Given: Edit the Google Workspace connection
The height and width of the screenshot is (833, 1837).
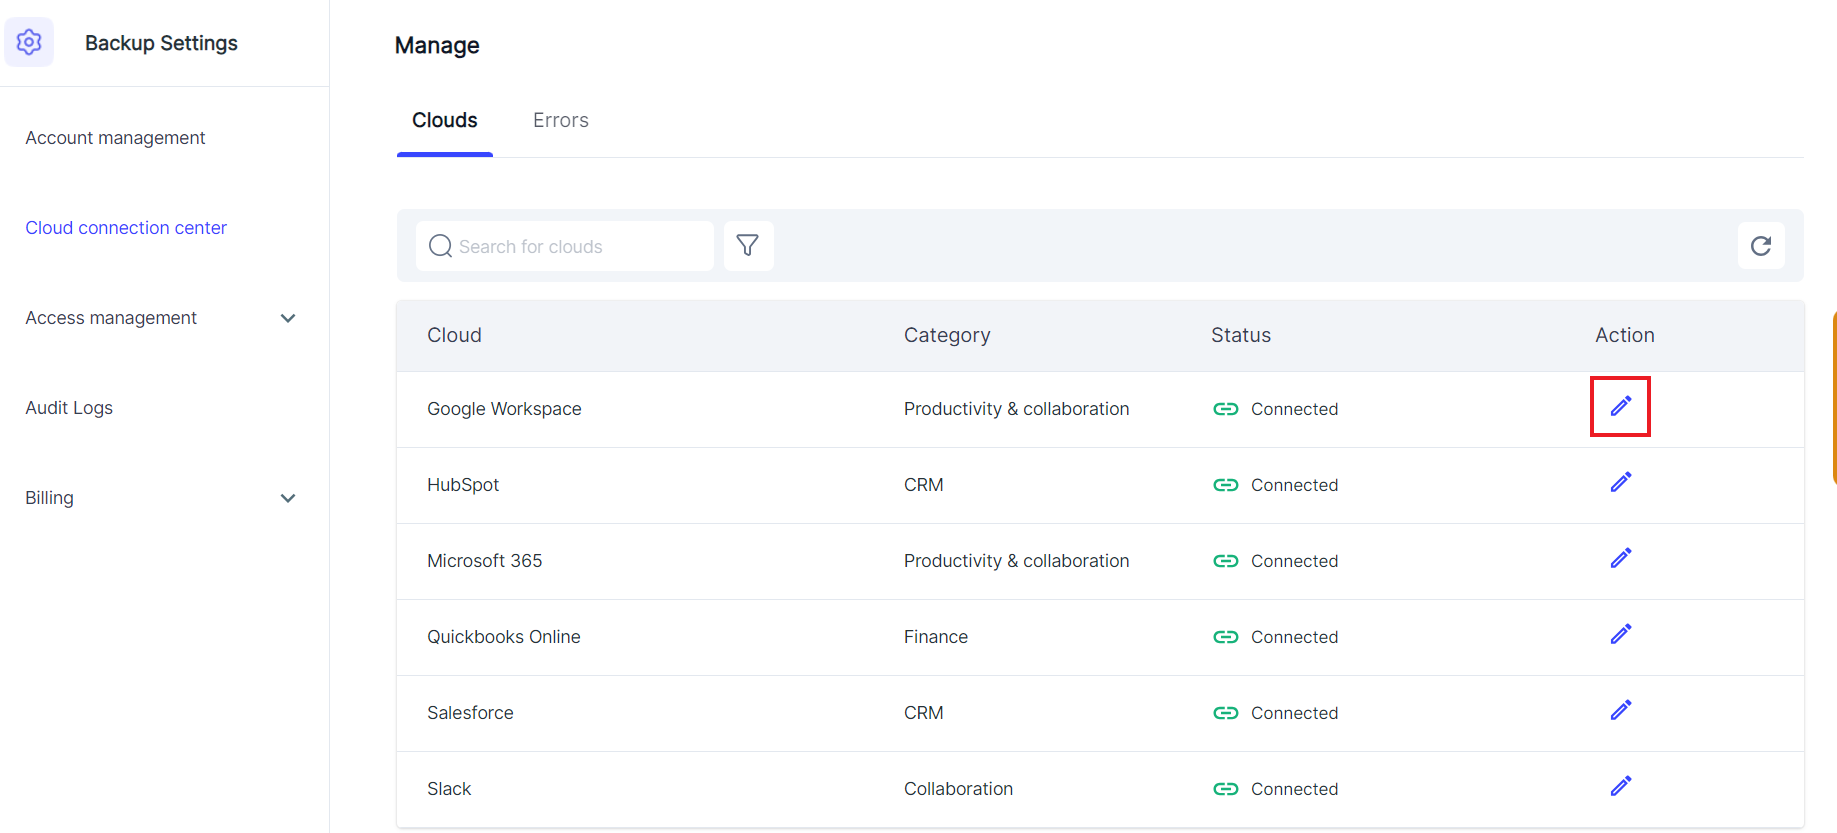Looking at the screenshot, I should 1620,406.
